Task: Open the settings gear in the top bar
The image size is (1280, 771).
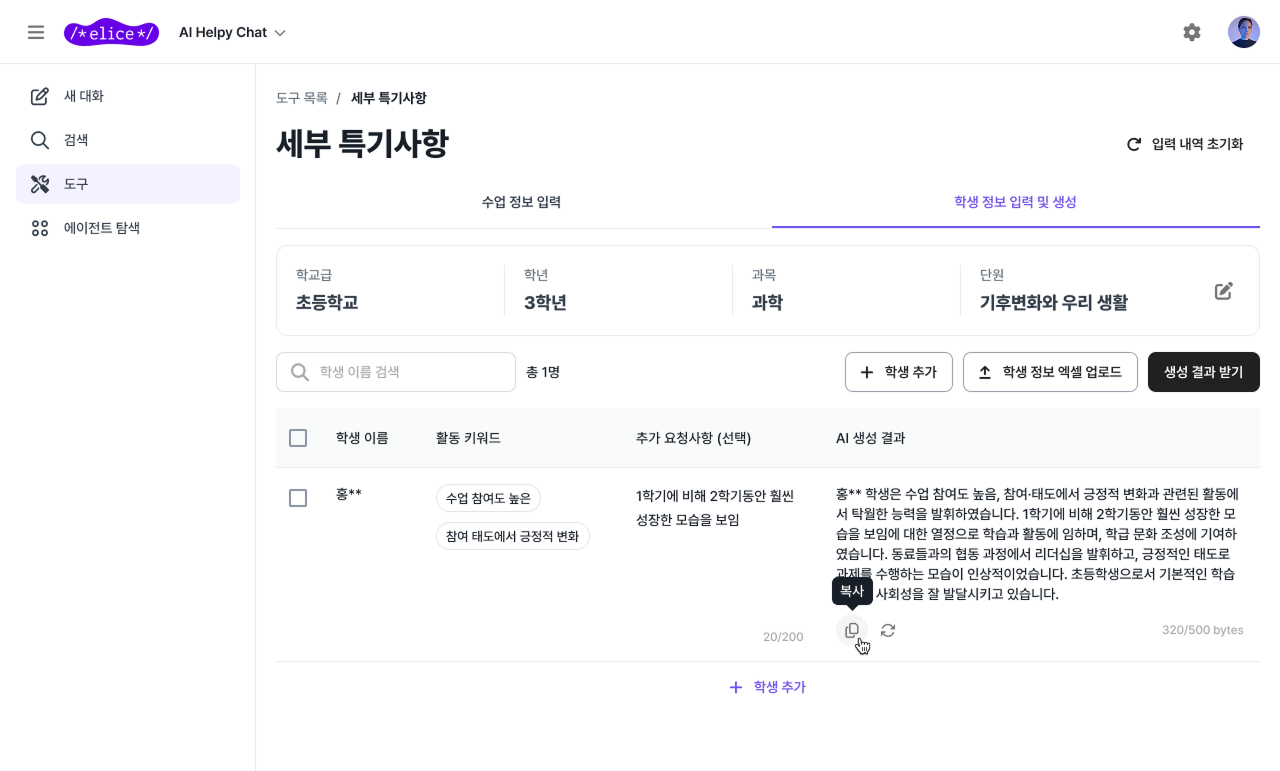Action: point(1192,31)
